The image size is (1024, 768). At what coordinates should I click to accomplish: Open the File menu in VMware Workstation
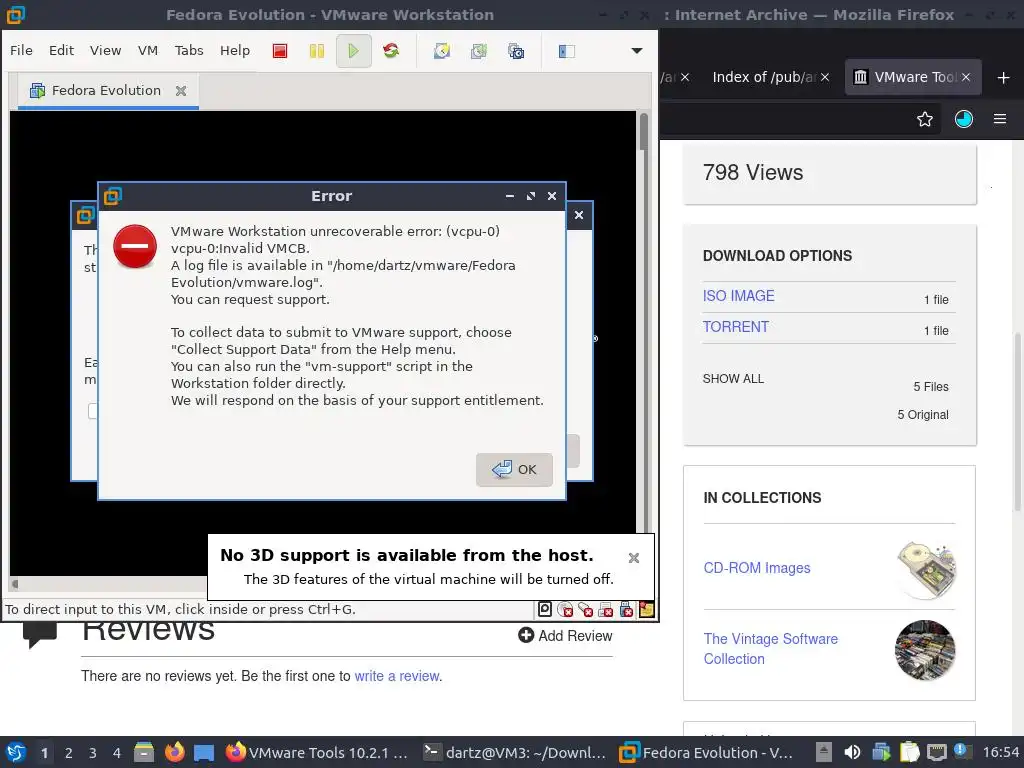[21, 50]
